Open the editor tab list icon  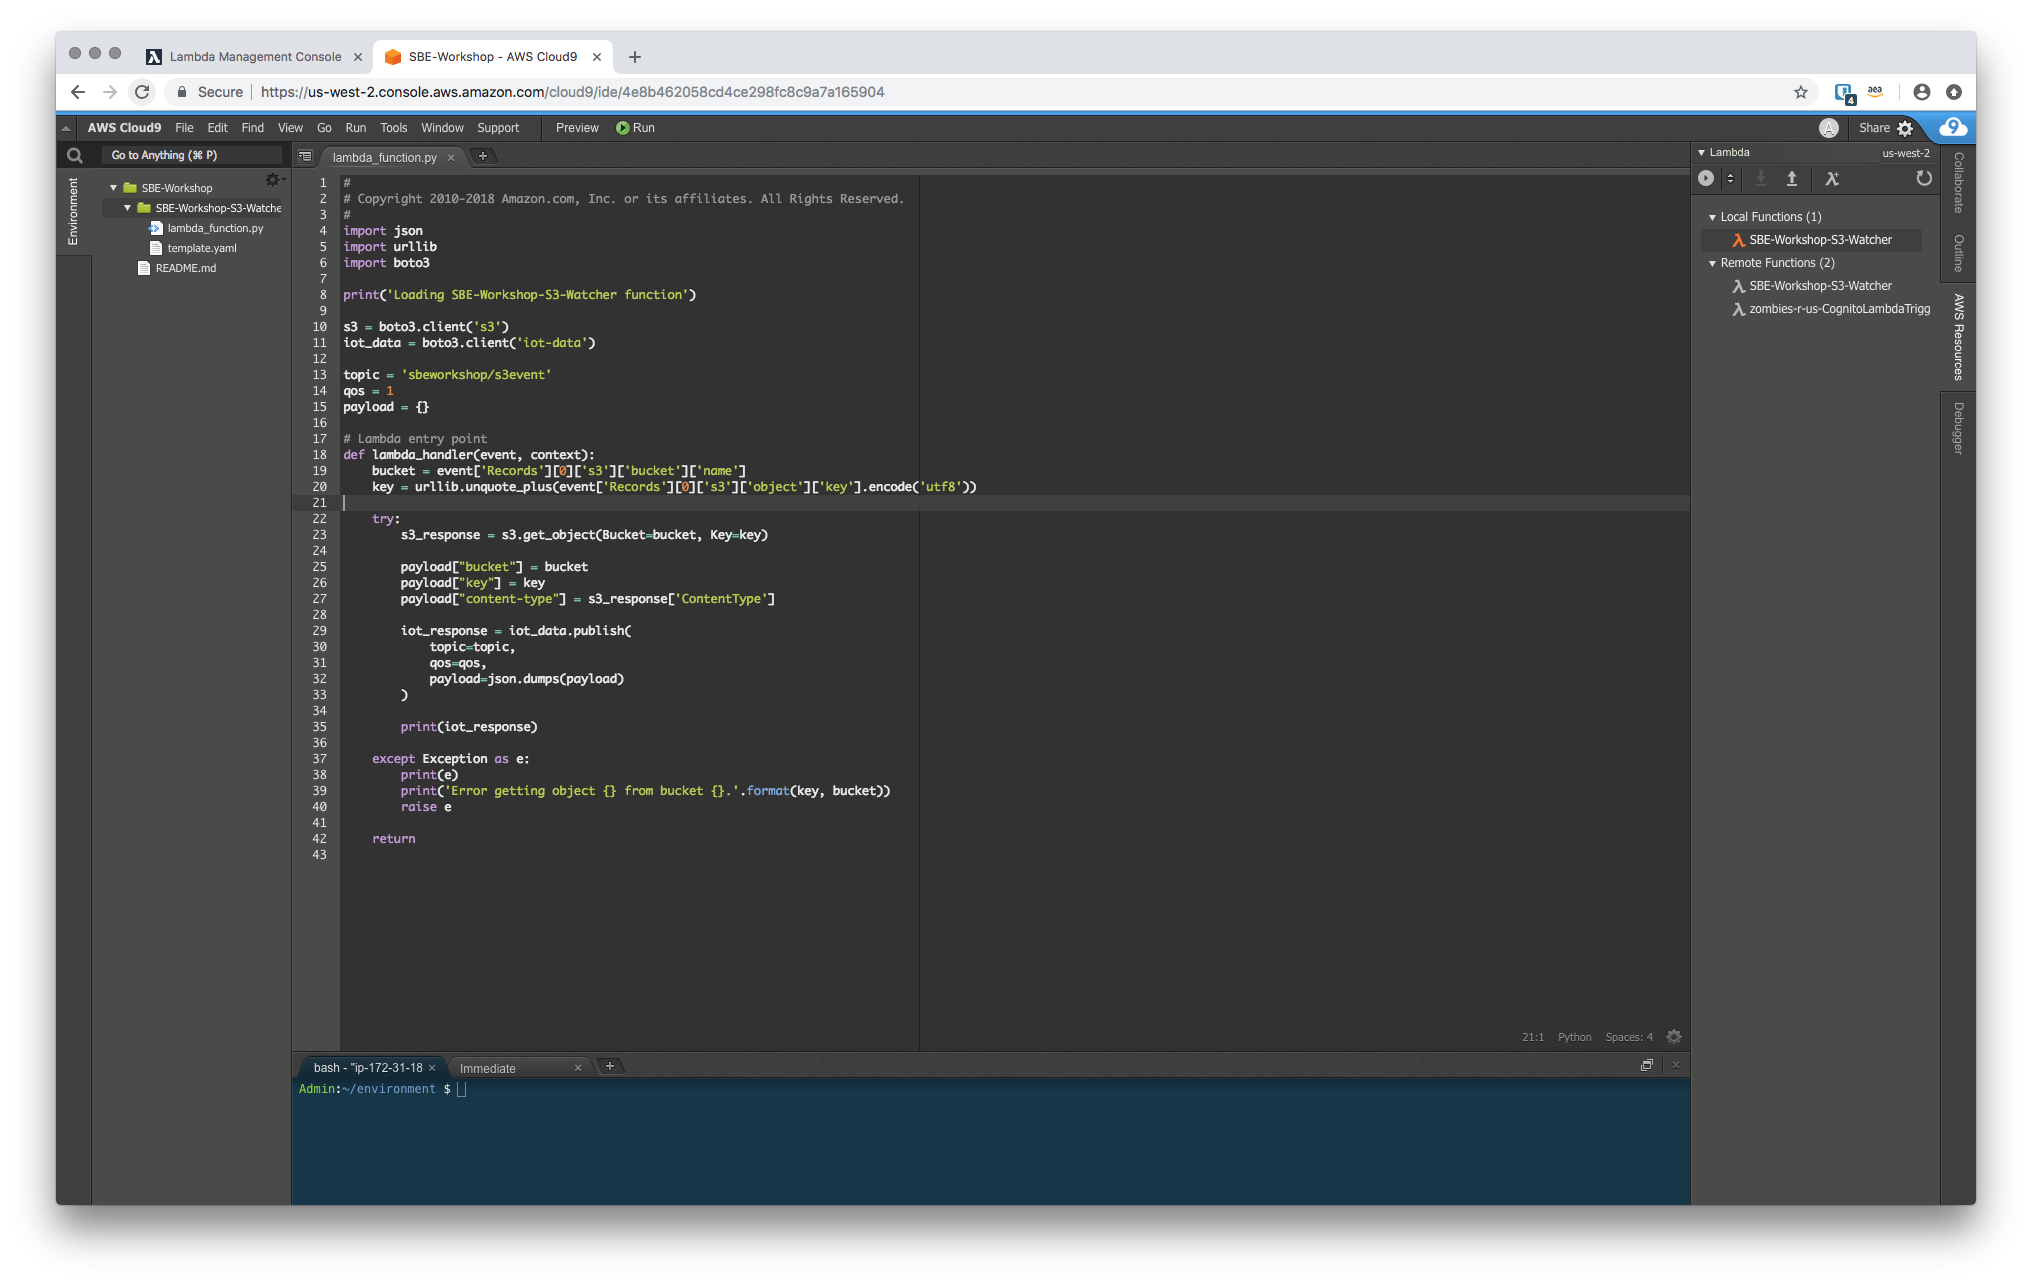305,157
